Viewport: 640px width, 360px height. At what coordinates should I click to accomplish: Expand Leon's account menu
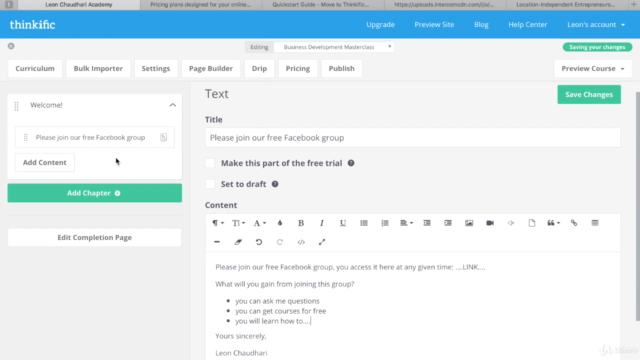[x=596, y=24]
